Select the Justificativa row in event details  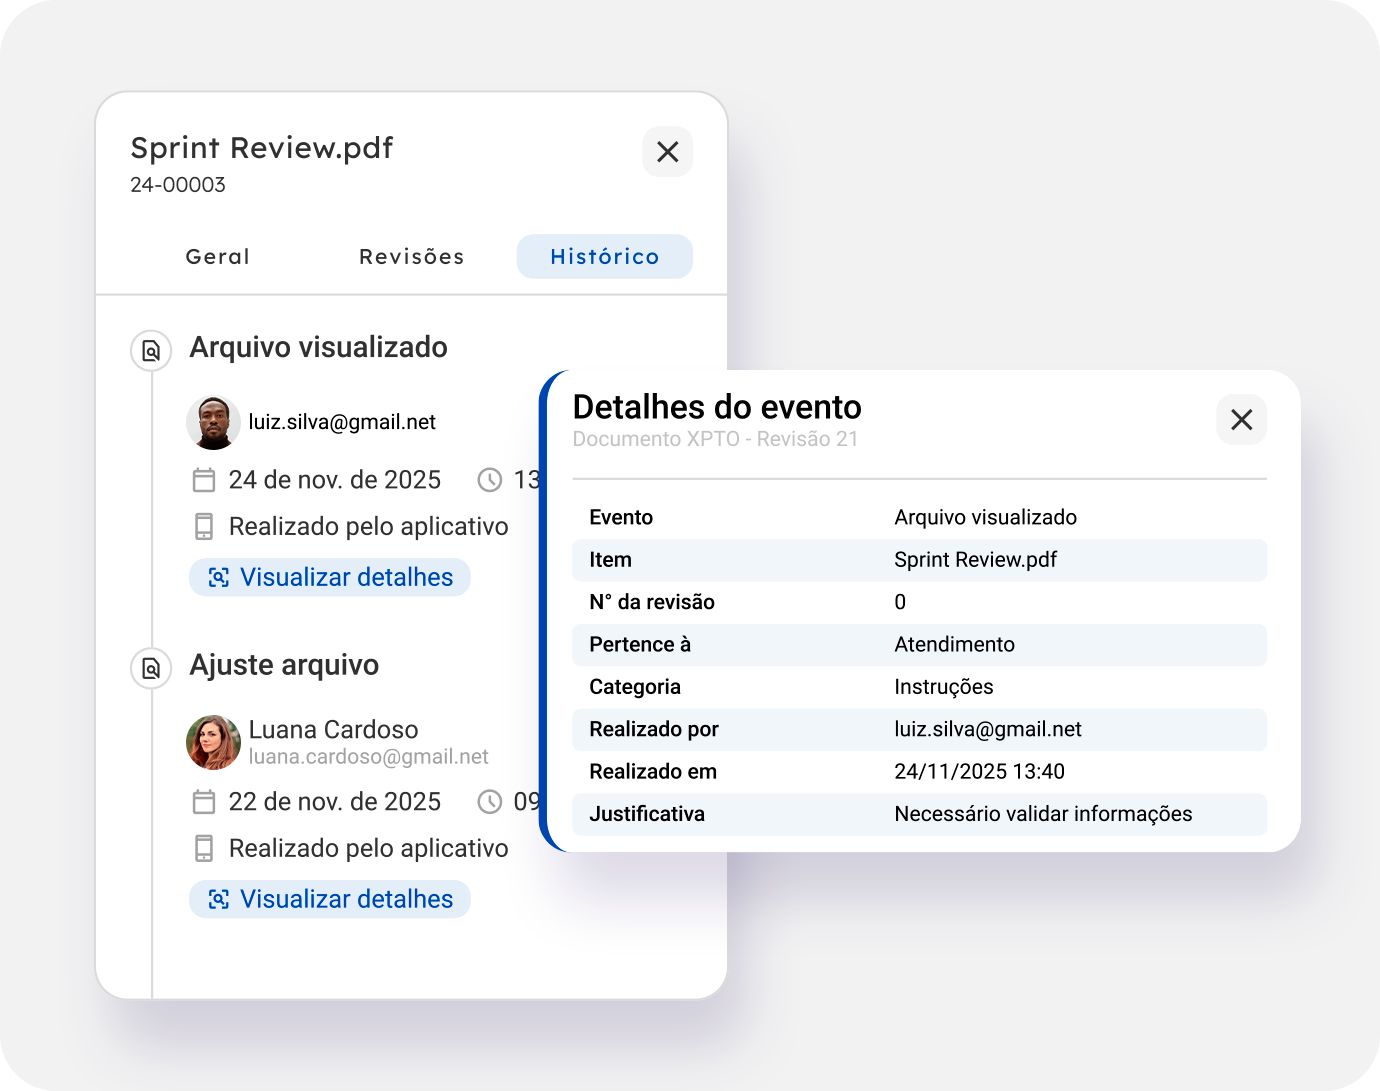click(x=918, y=814)
